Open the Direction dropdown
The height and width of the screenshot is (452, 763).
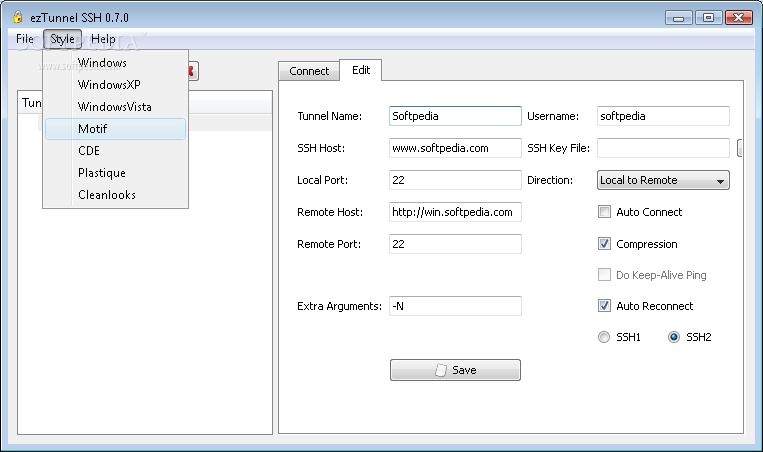point(663,180)
